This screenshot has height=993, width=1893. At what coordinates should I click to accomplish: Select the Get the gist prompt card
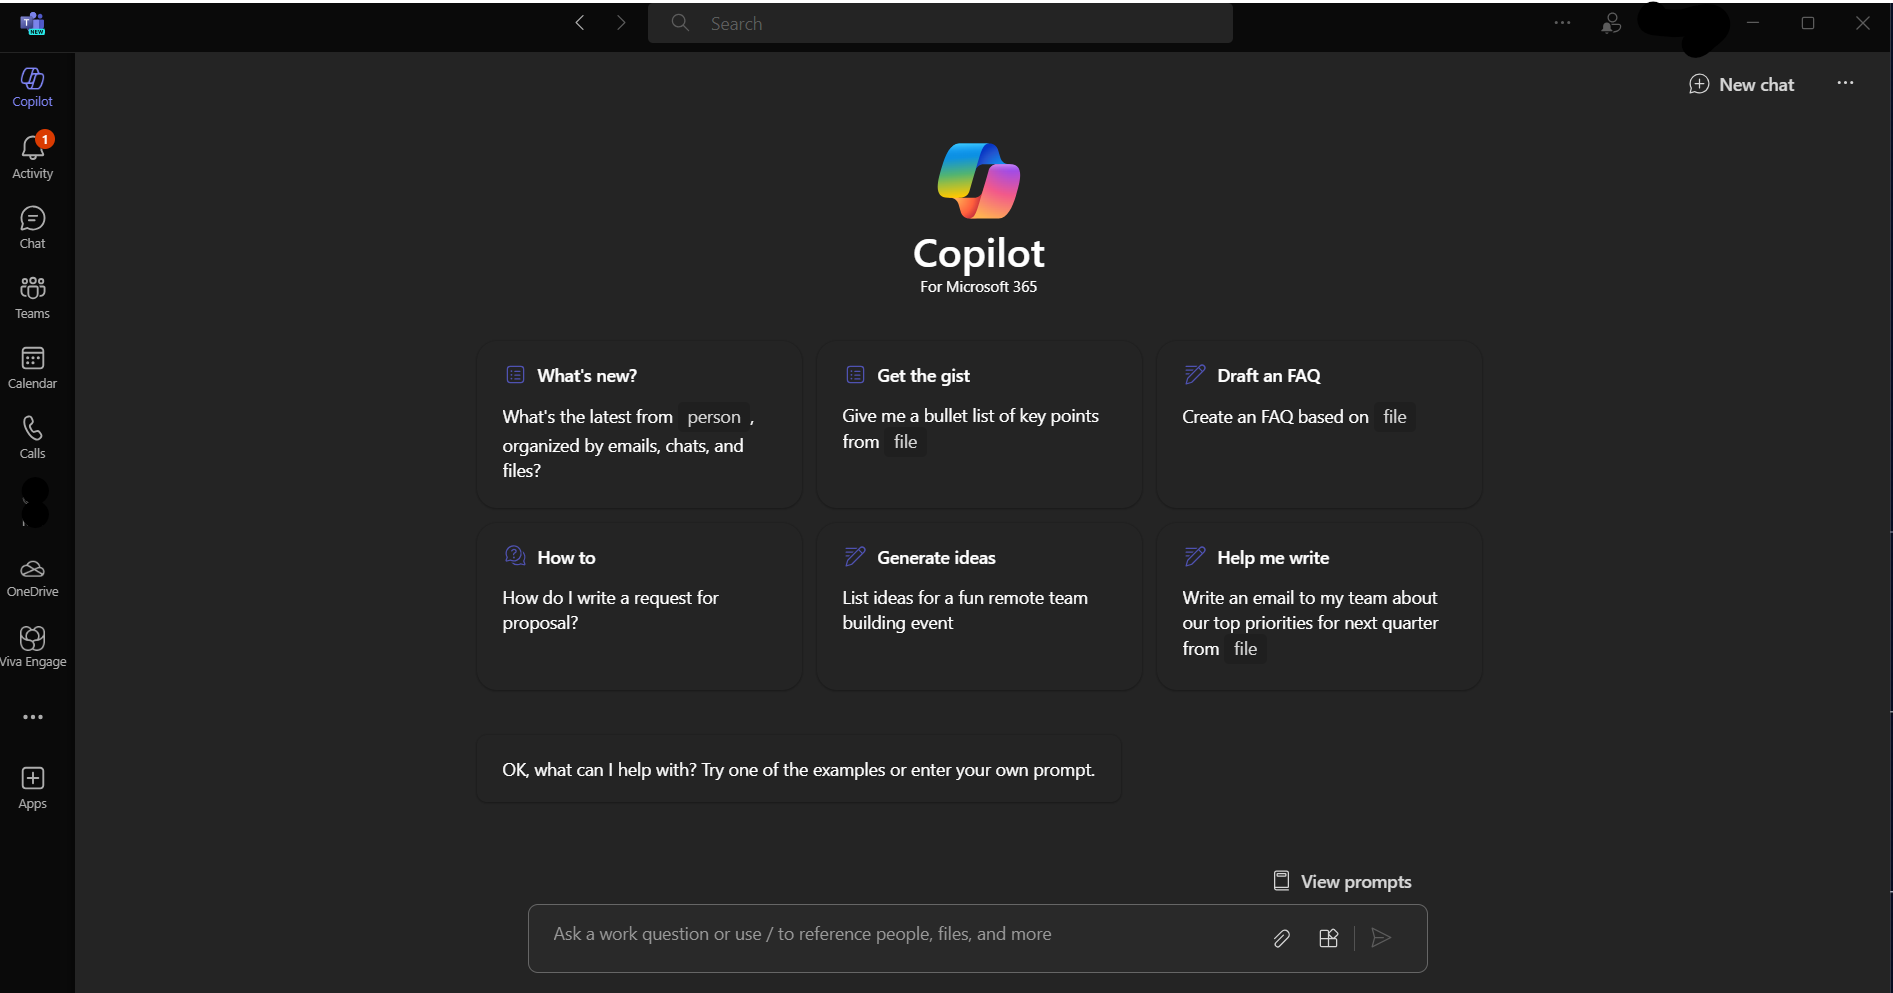coord(979,425)
